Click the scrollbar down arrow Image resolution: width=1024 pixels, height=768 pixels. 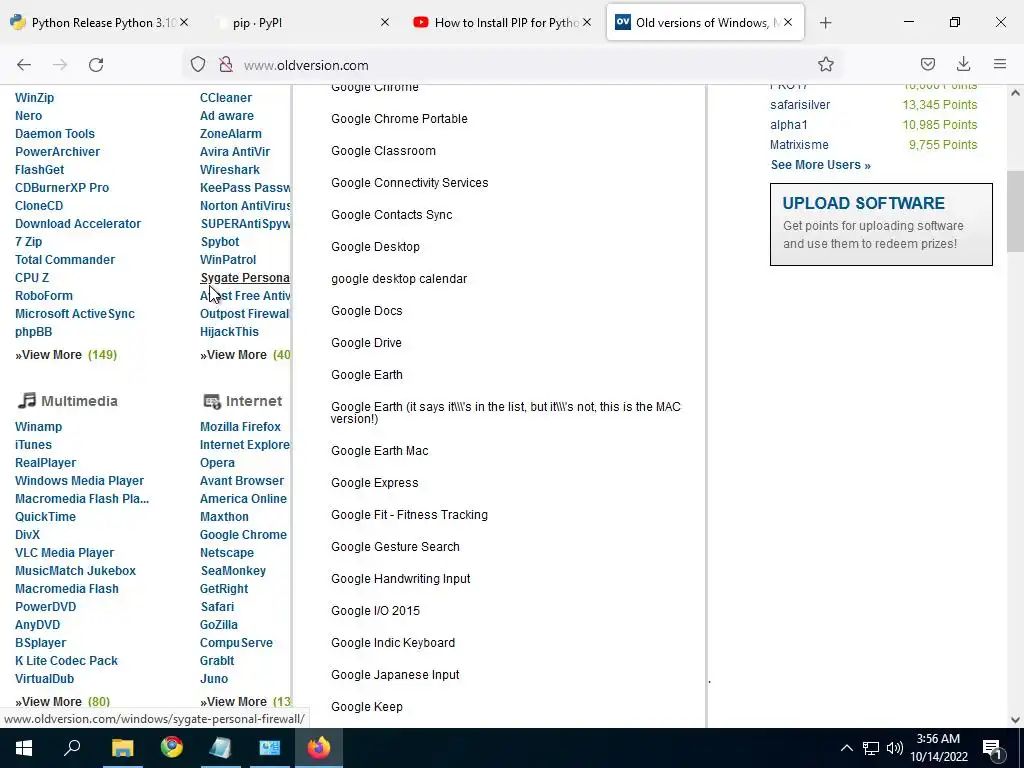click(x=1015, y=720)
